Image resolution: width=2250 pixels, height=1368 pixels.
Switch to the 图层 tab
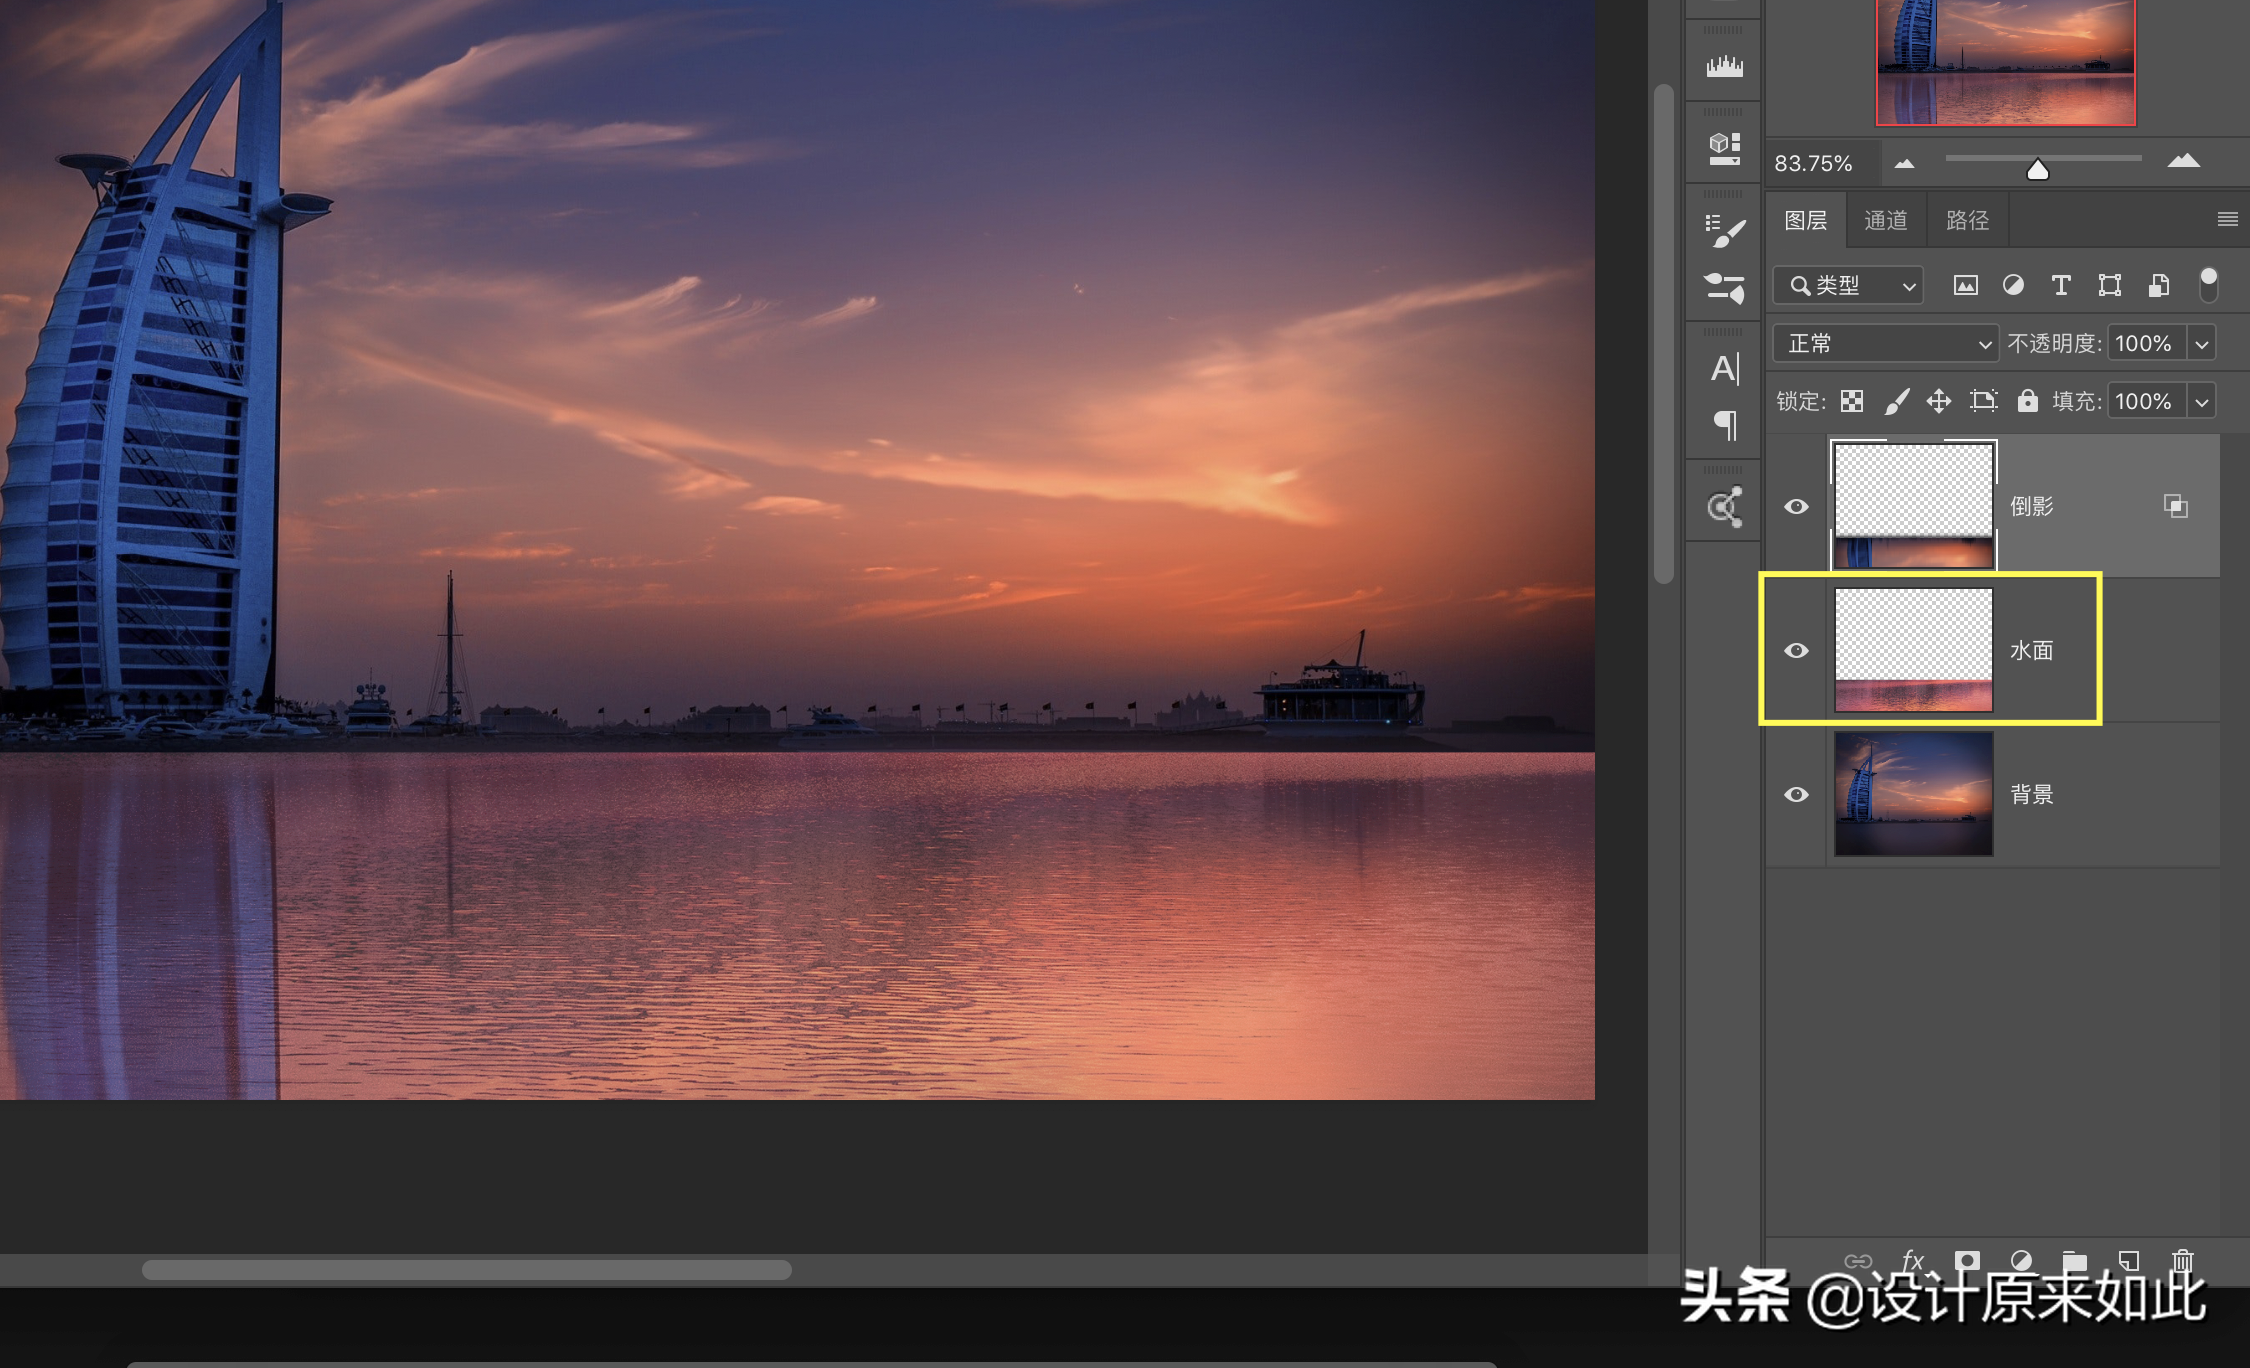click(x=1806, y=220)
